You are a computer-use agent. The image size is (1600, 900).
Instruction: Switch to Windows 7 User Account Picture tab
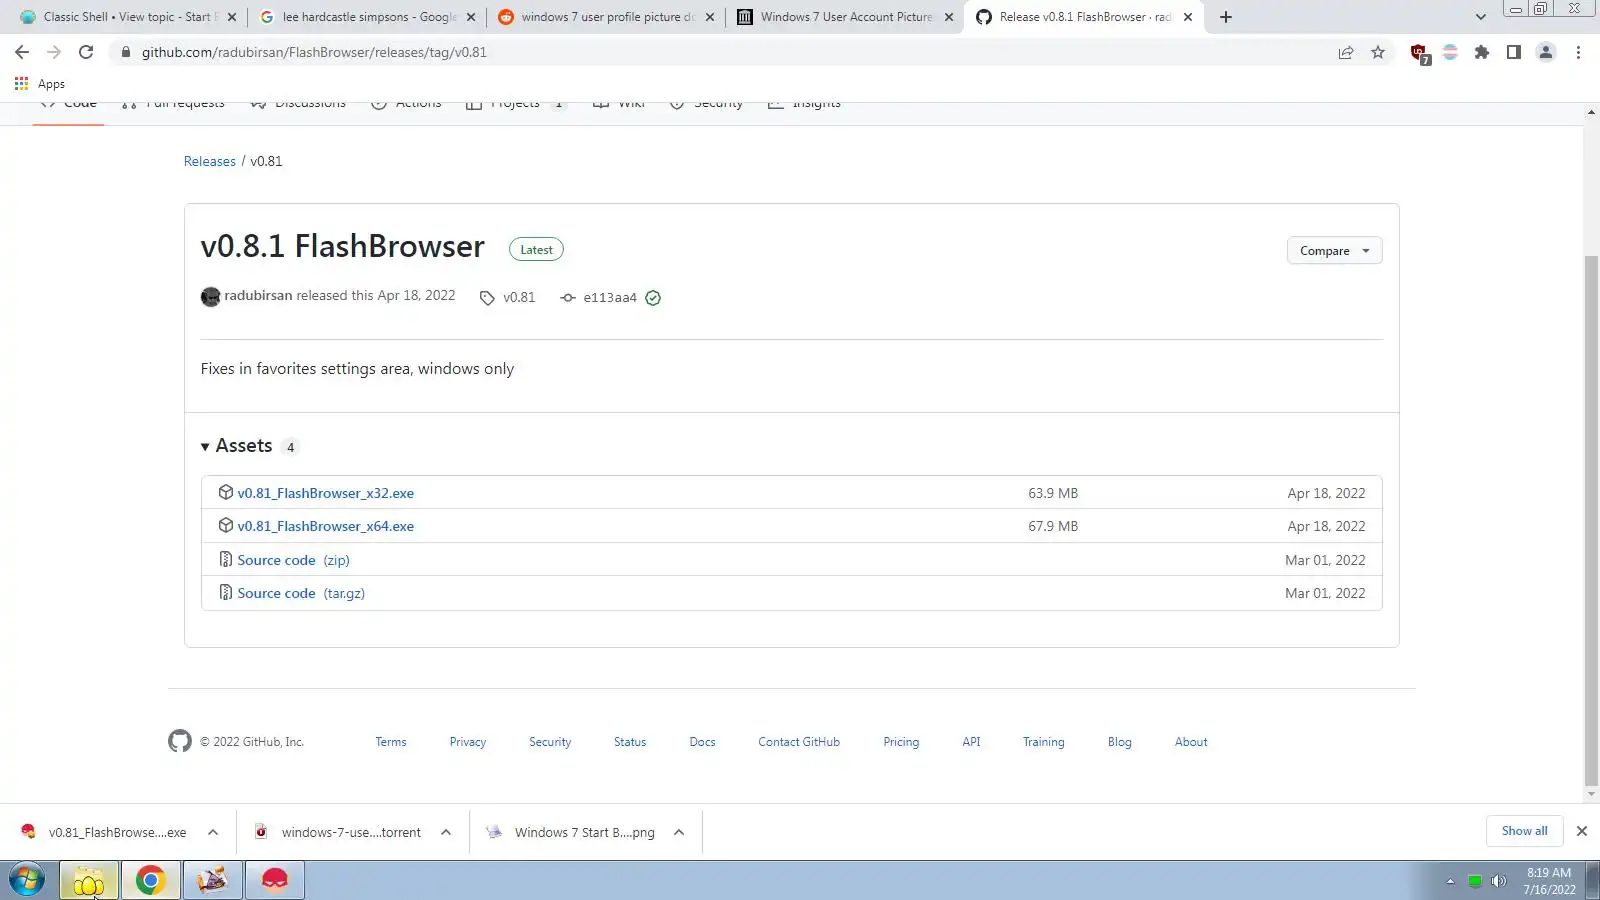pos(844,17)
